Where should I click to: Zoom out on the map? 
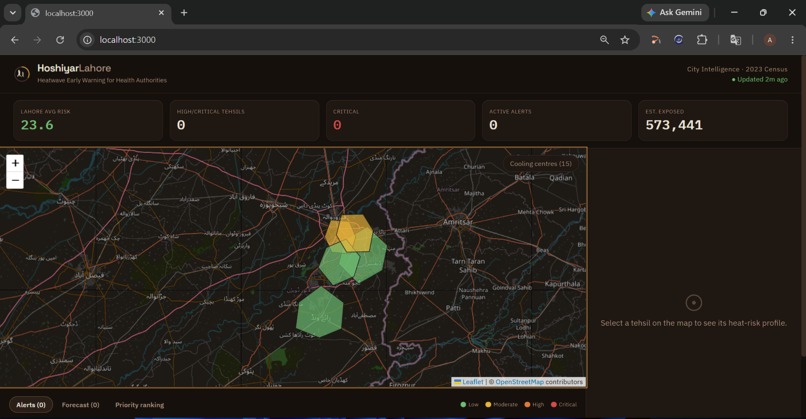tap(15, 180)
